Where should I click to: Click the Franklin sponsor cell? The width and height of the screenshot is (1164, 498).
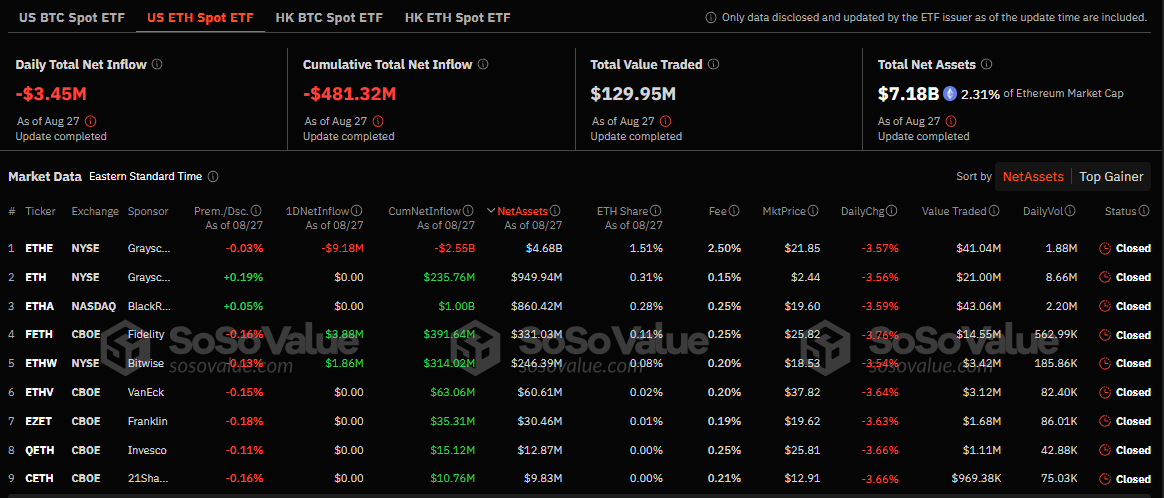pyautogui.click(x=148, y=421)
